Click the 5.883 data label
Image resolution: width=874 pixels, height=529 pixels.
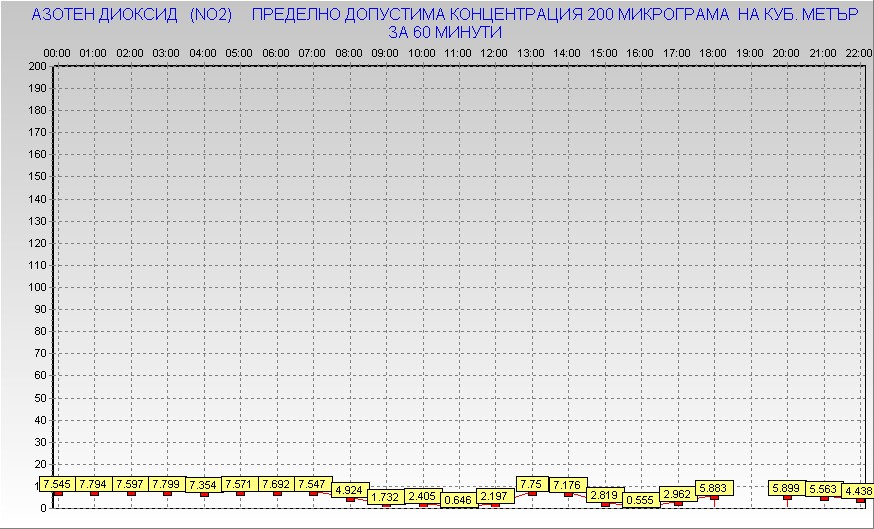(714, 488)
